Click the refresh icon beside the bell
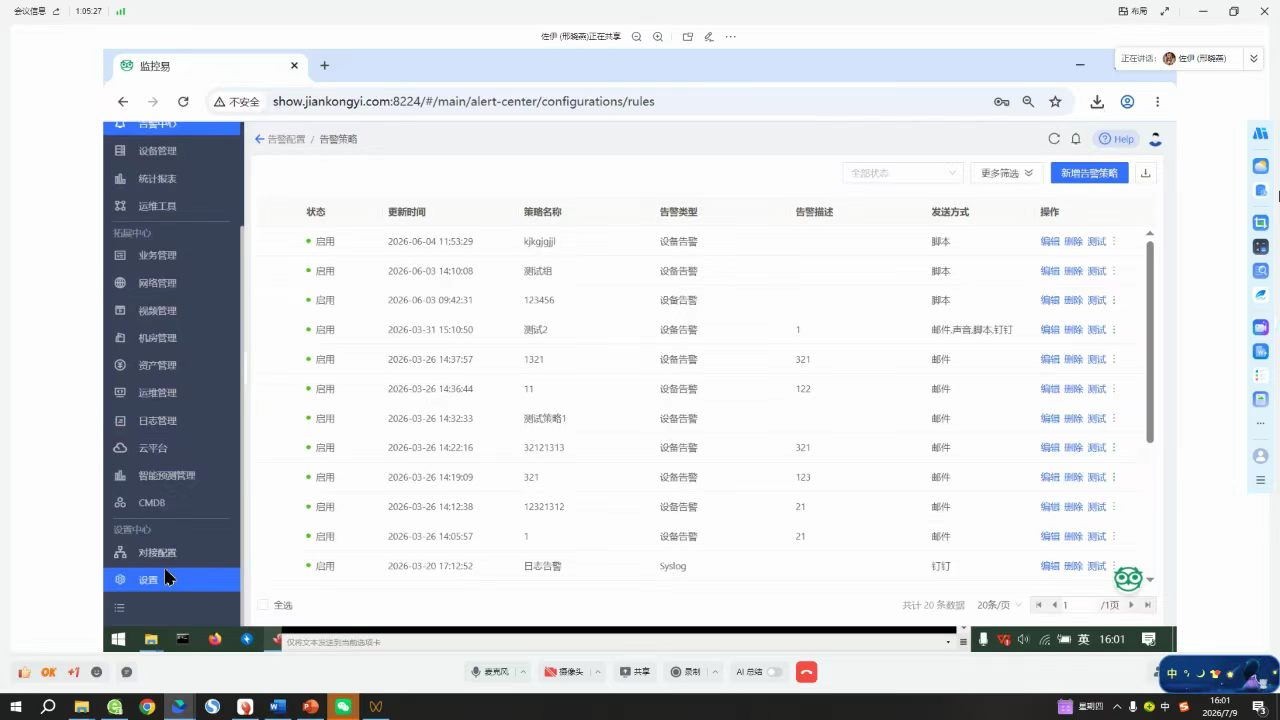This screenshot has height=720, width=1280. 1053,139
